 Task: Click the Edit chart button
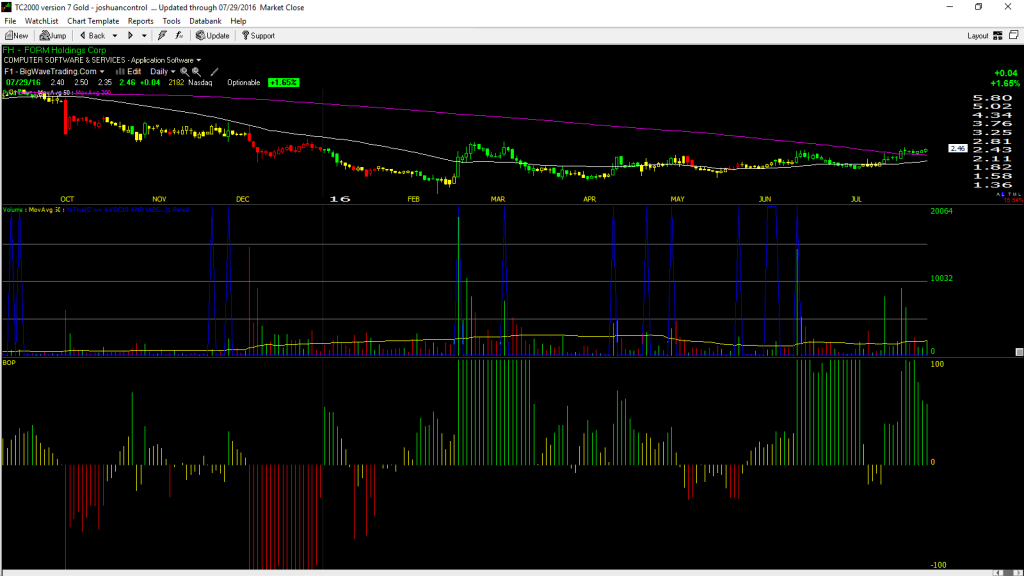click(129, 72)
